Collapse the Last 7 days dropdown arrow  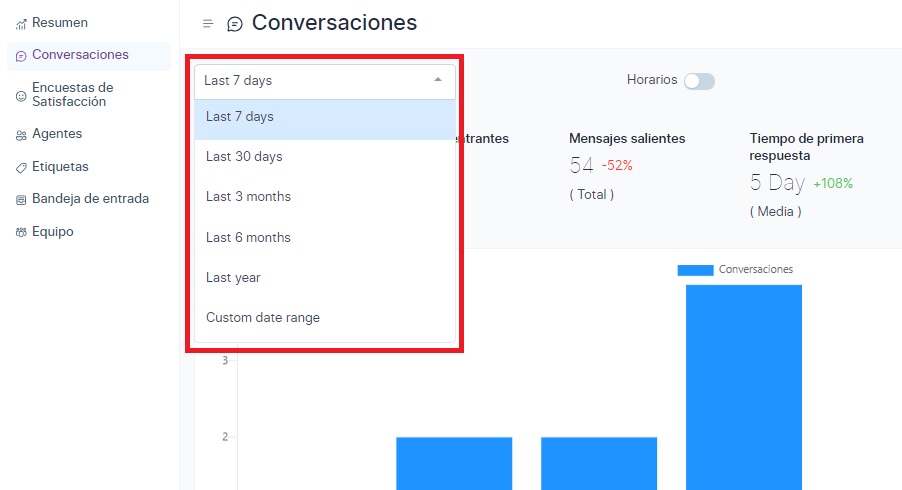pos(437,80)
